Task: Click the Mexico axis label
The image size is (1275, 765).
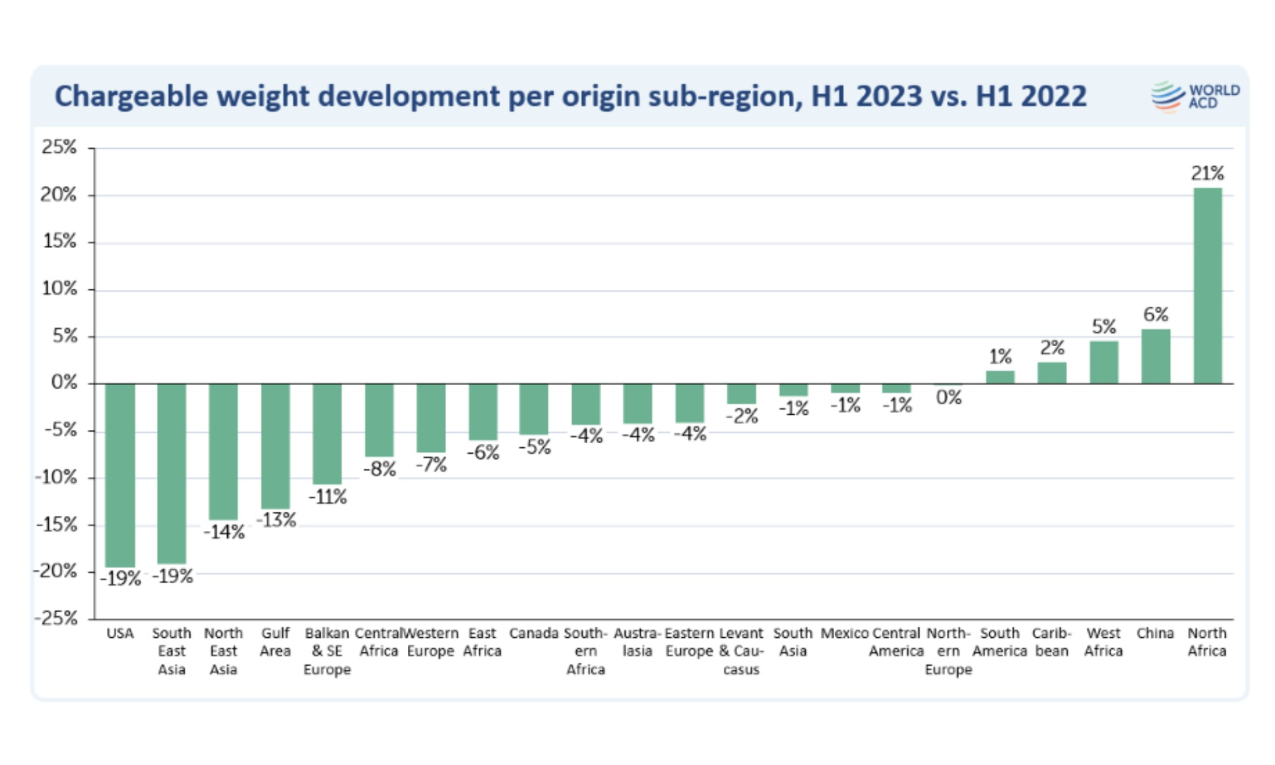Action: 845,634
